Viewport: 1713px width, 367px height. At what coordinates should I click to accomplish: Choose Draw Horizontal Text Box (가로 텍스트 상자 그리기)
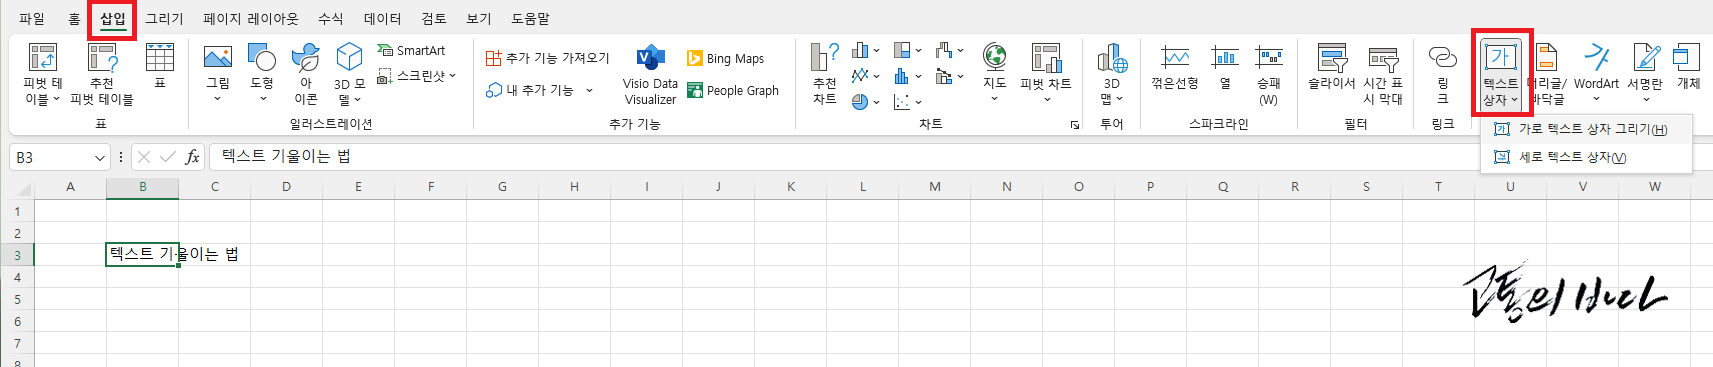pos(1586,129)
